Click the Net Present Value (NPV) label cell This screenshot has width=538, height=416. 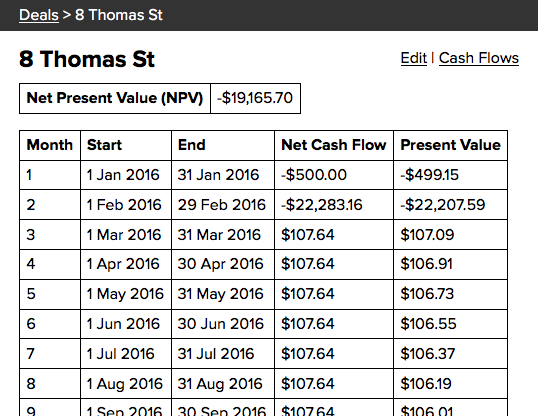pos(115,98)
